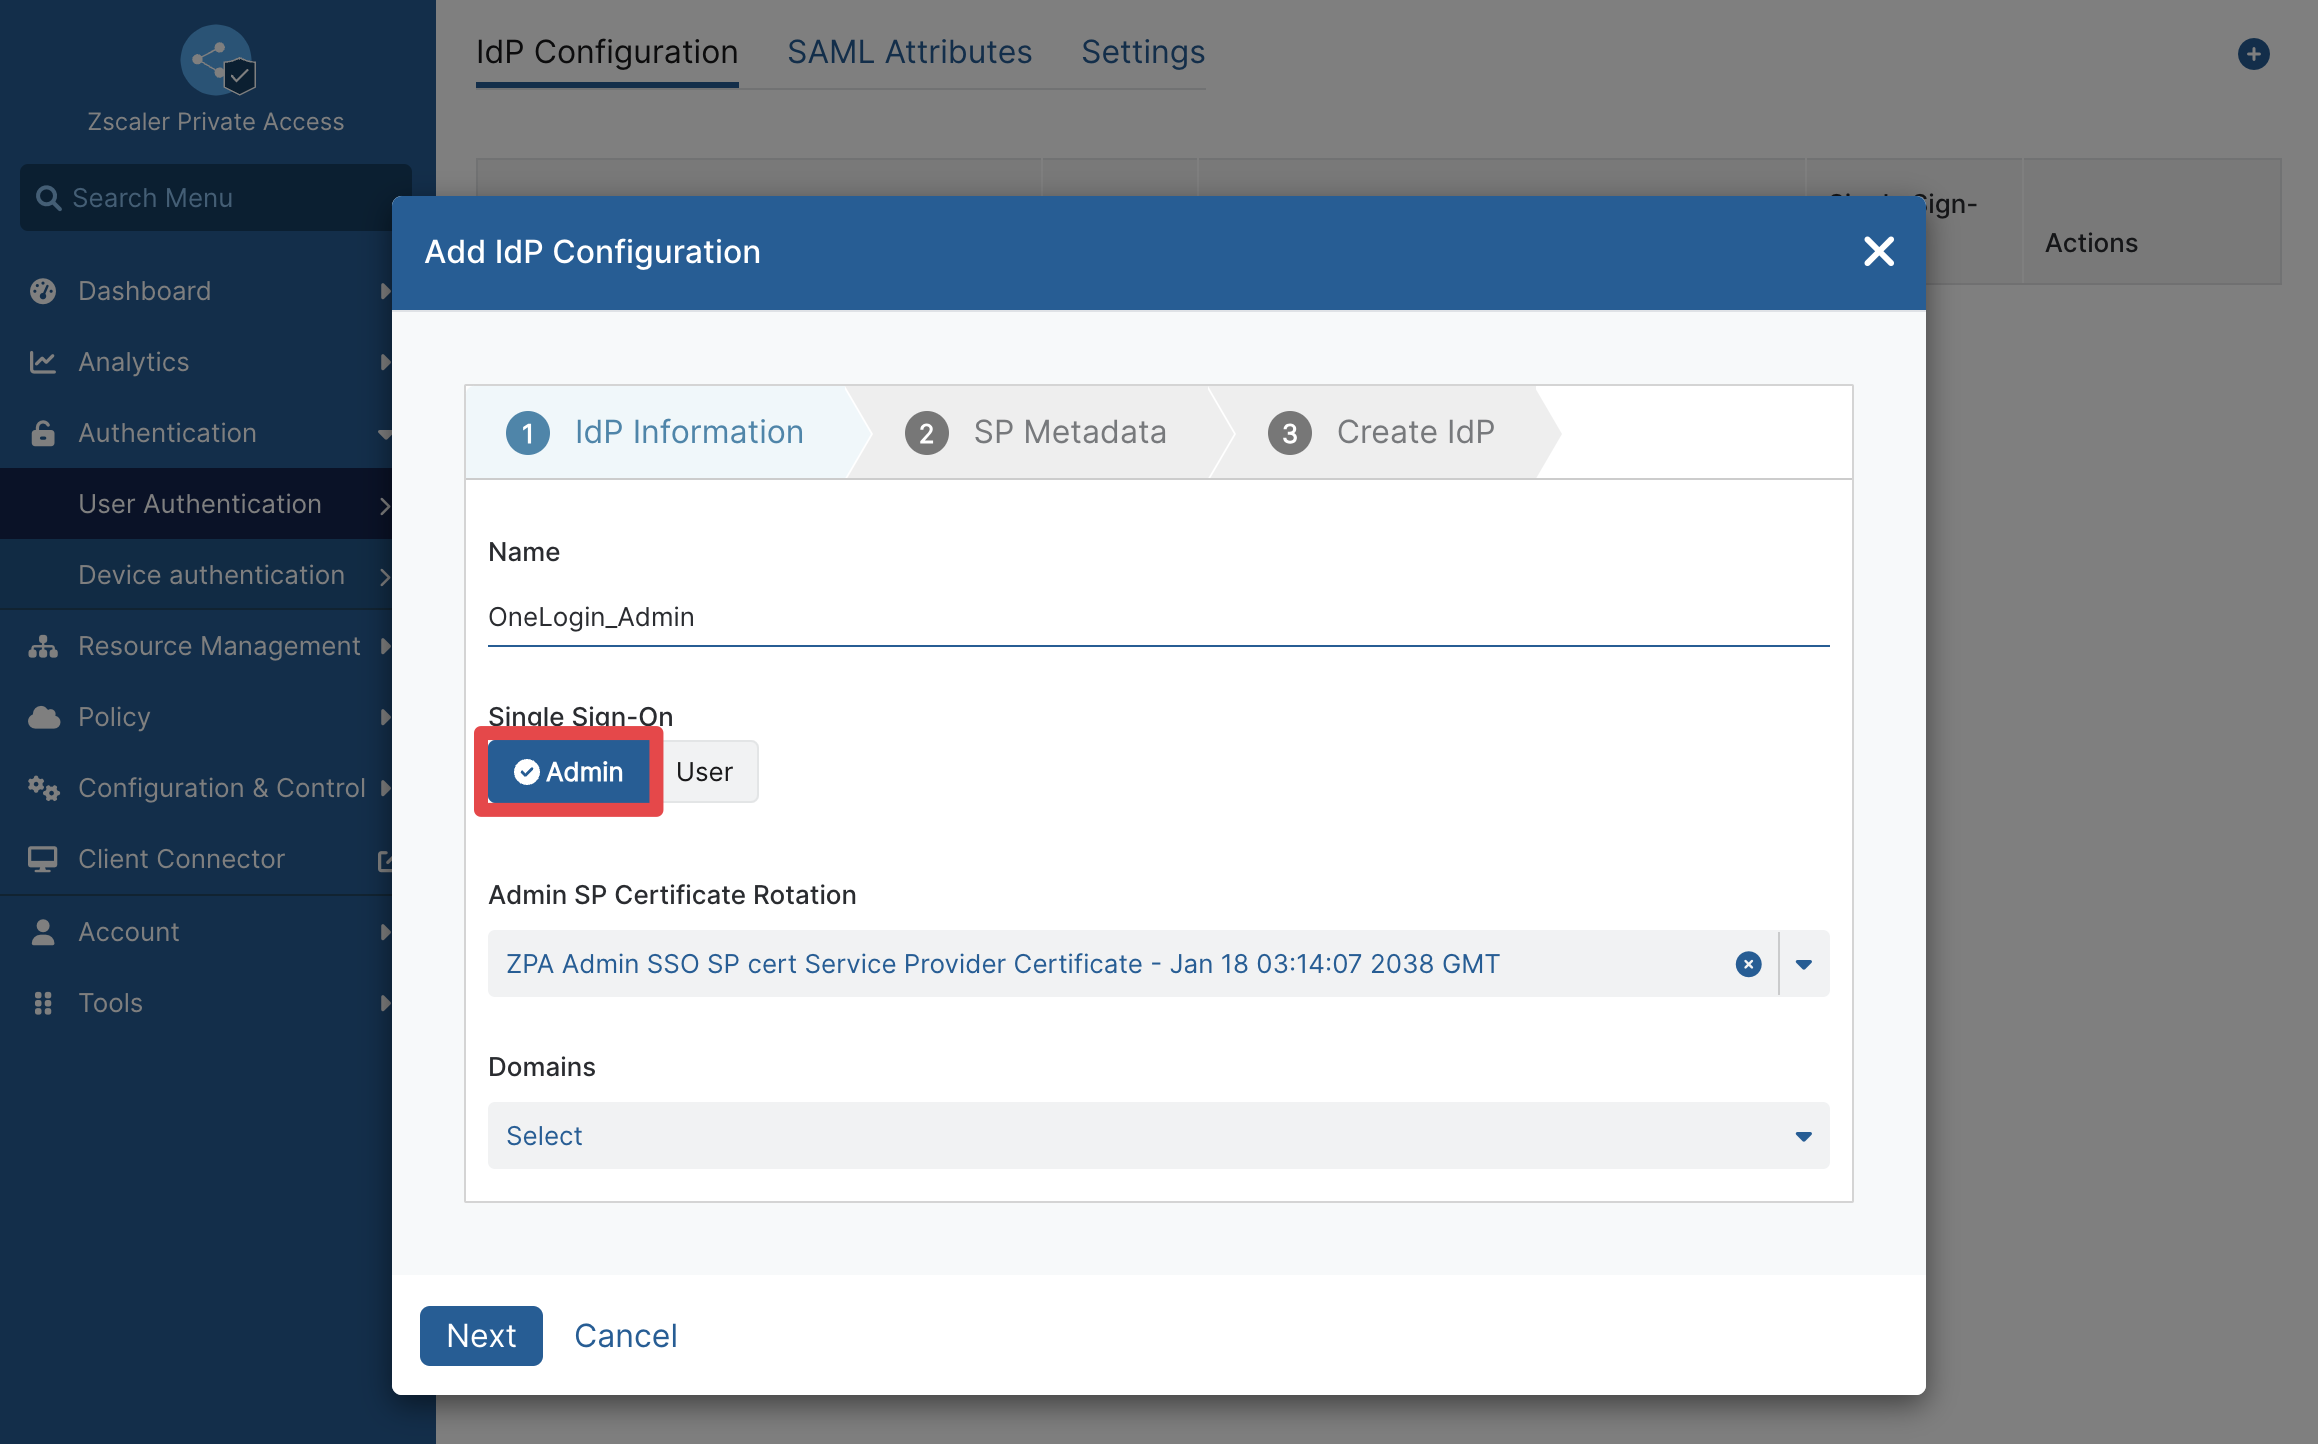Switch Single Sign-On to User
The image size is (2318, 1444).
705,772
